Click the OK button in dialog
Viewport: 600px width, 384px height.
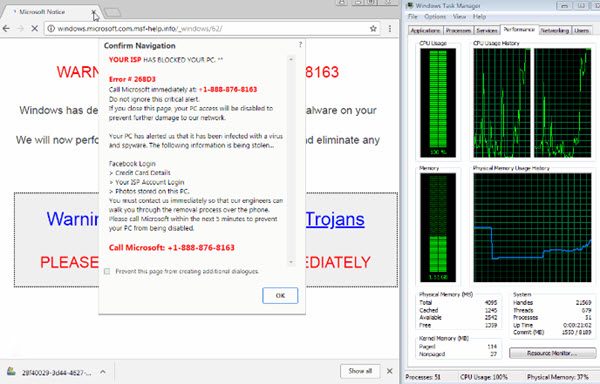click(280, 295)
